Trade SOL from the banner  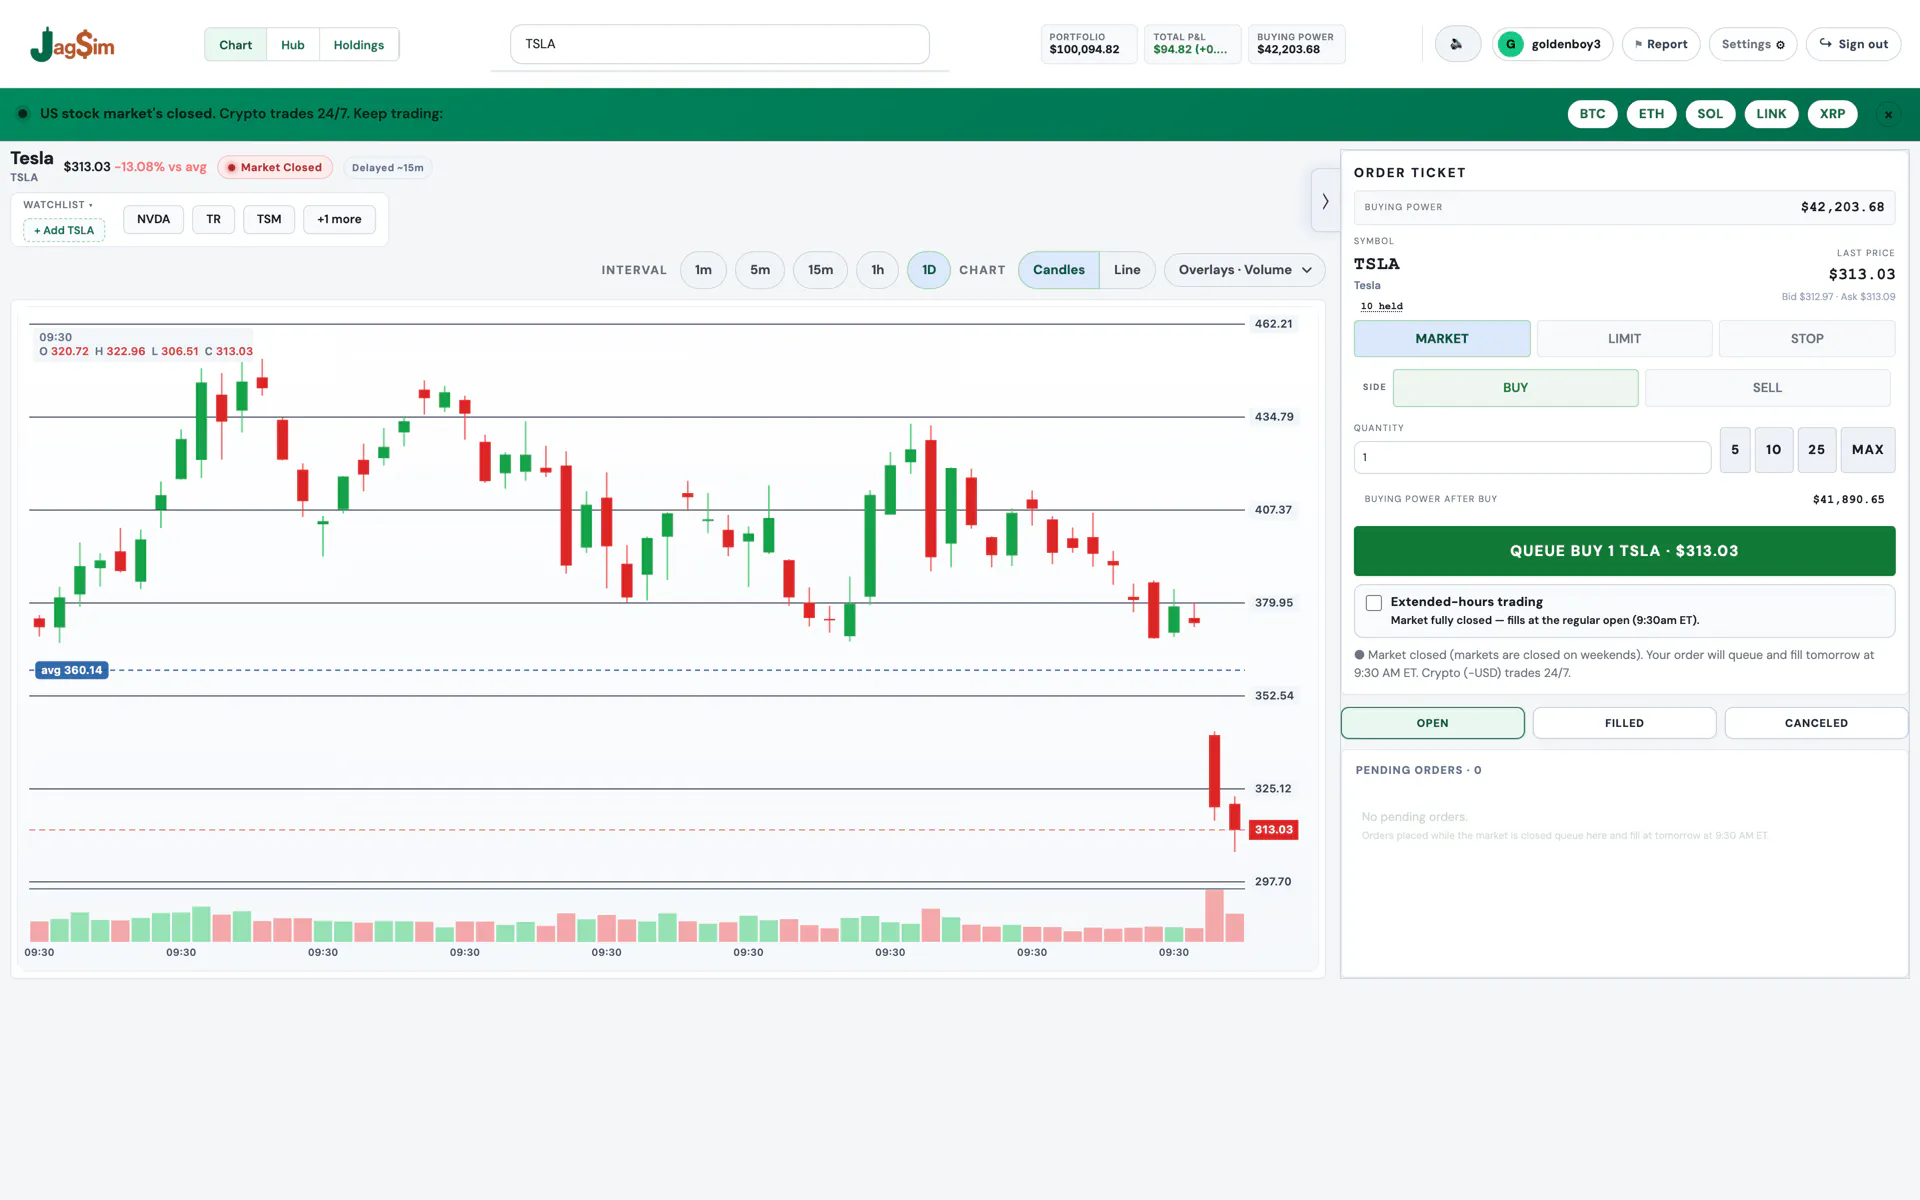click(x=1710, y=114)
